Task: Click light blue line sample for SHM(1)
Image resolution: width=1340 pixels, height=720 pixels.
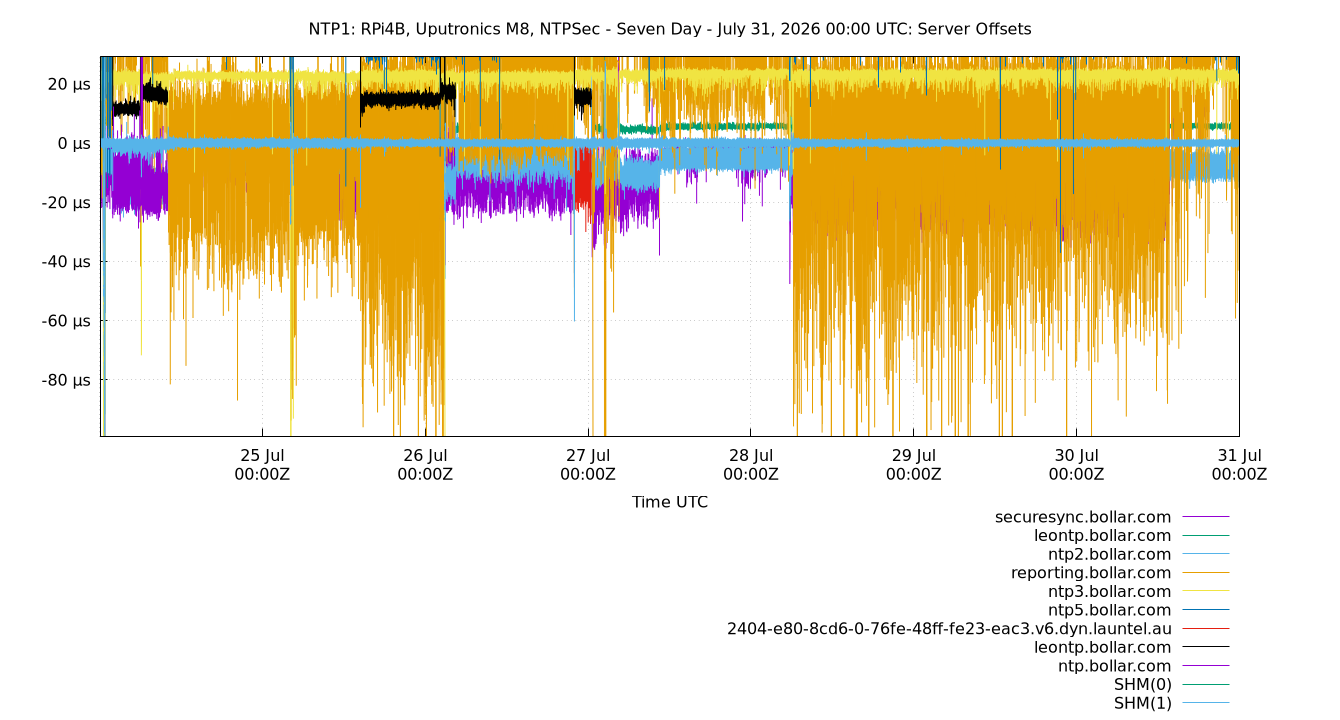Action: tap(1206, 703)
